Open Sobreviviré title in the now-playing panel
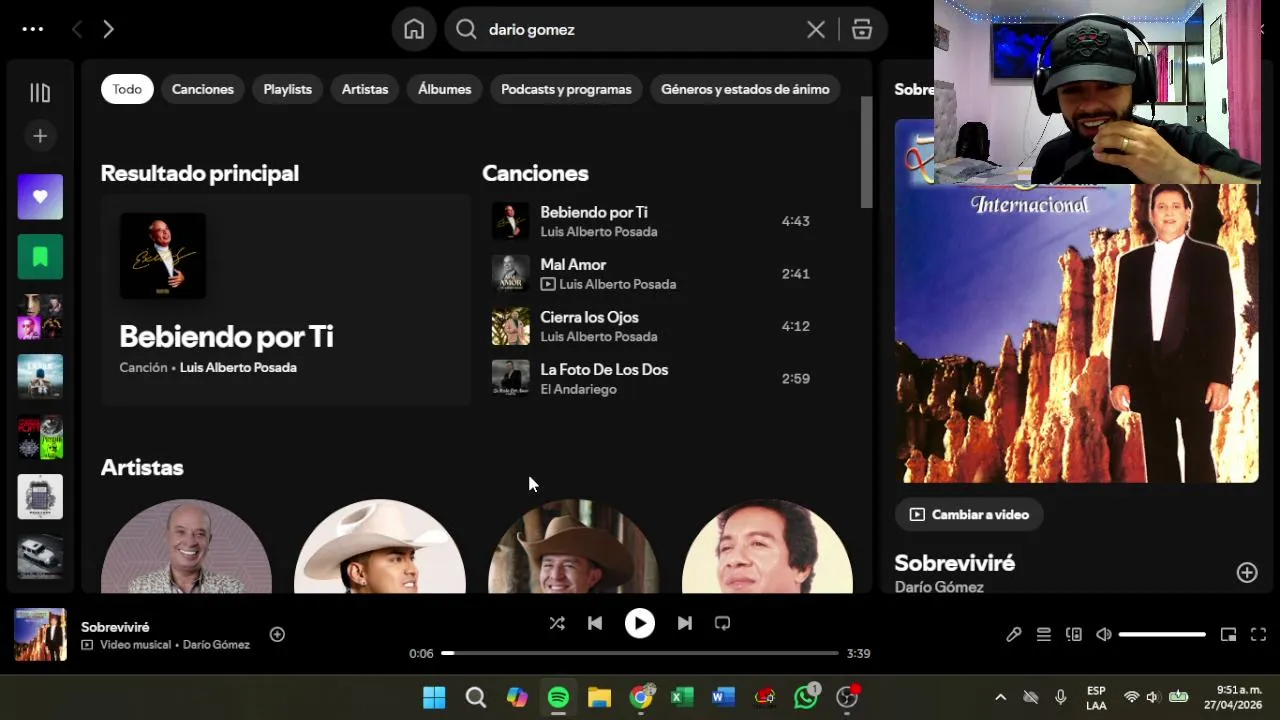The image size is (1280, 720). [954, 563]
